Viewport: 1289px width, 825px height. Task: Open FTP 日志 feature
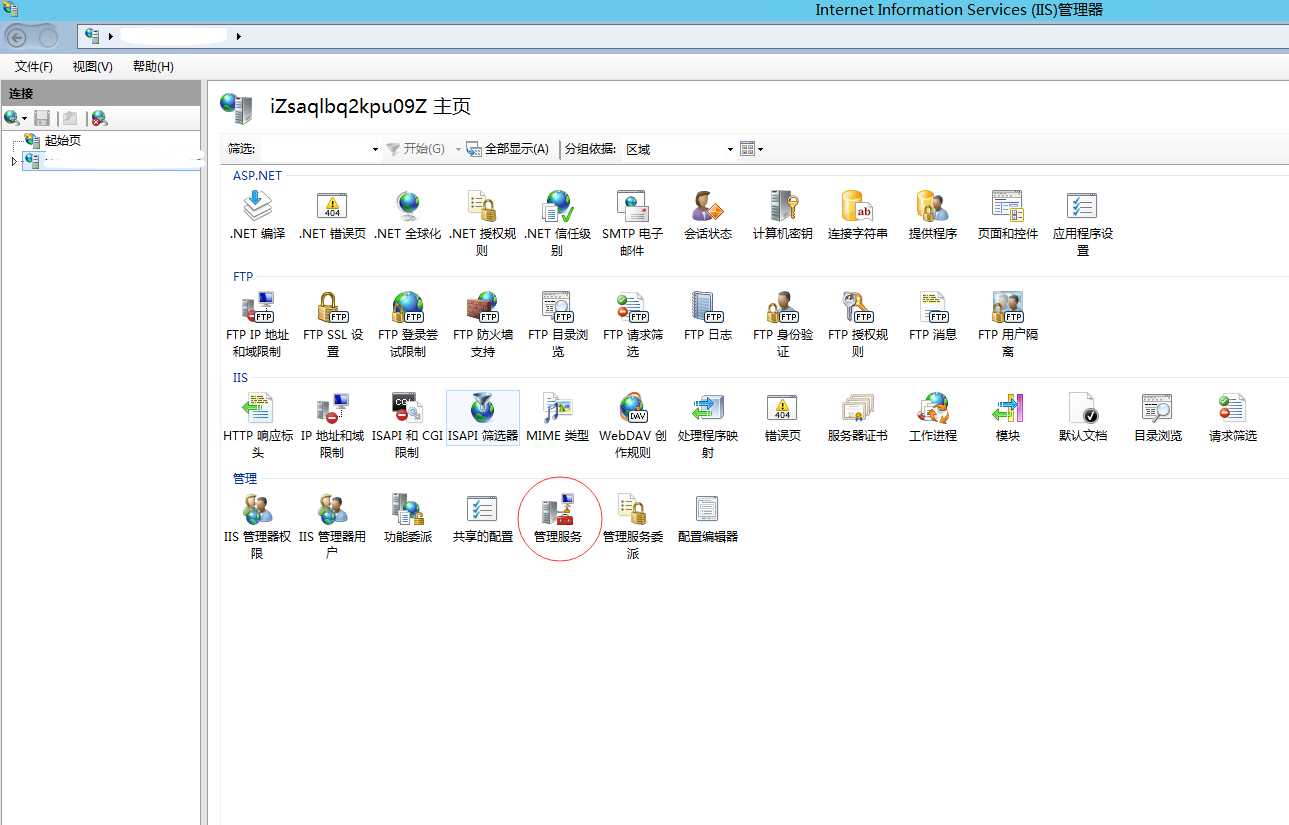click(x=708, y=317)
